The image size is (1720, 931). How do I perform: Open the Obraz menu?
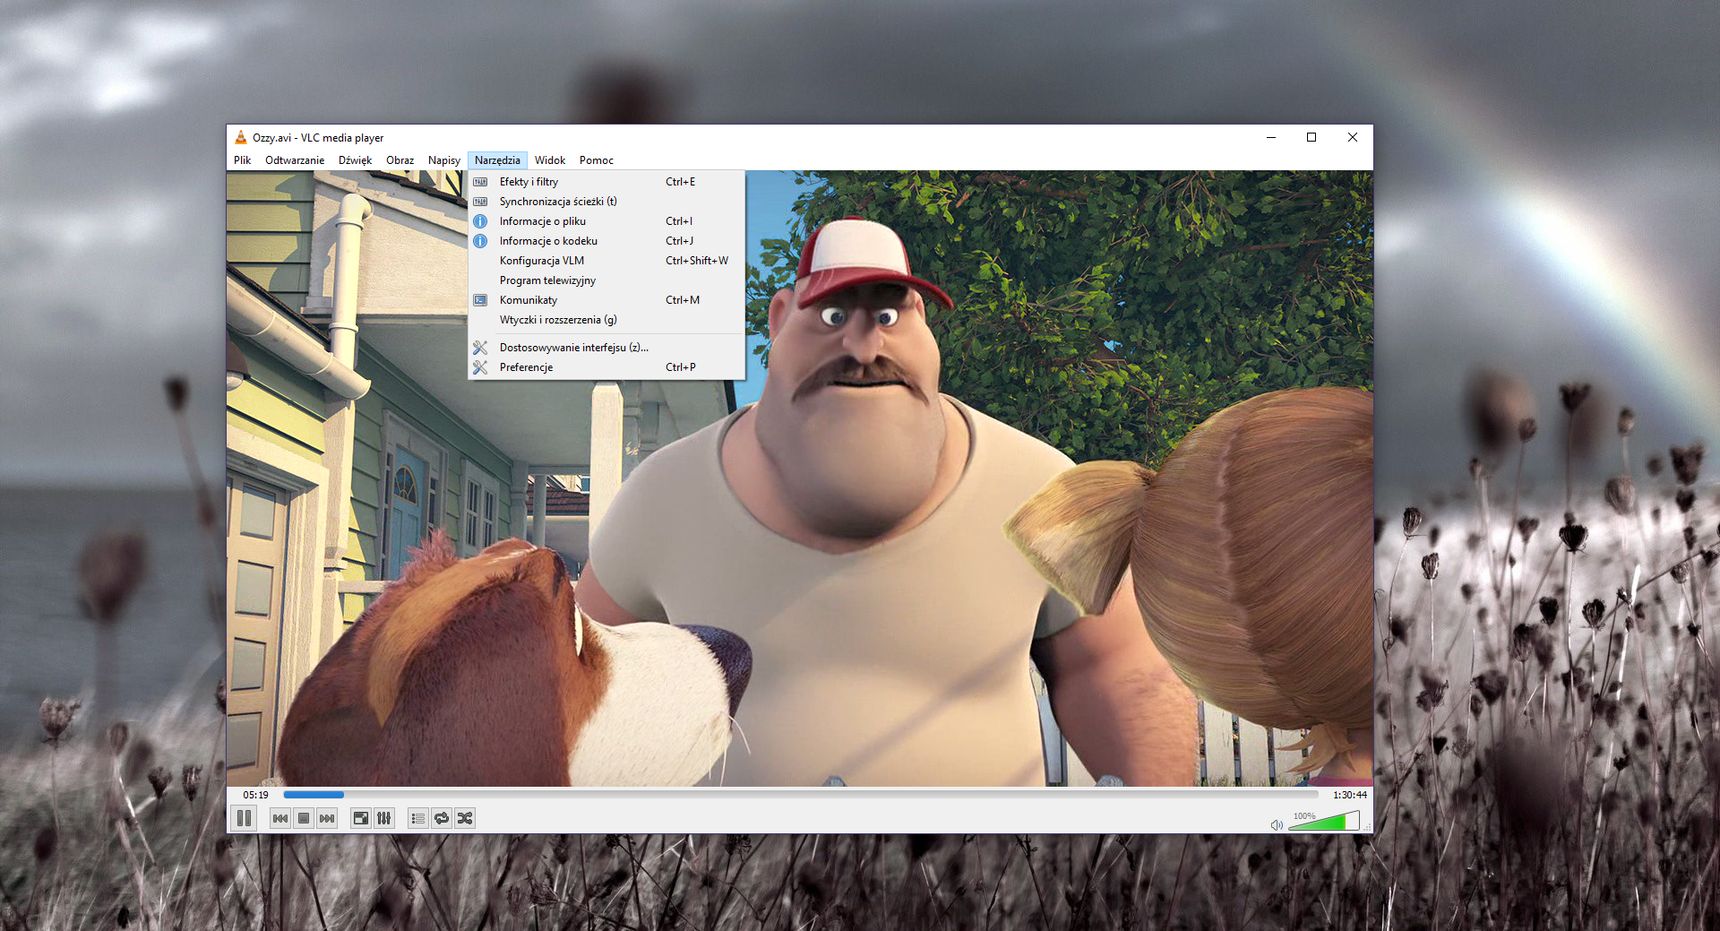(400, 160)
